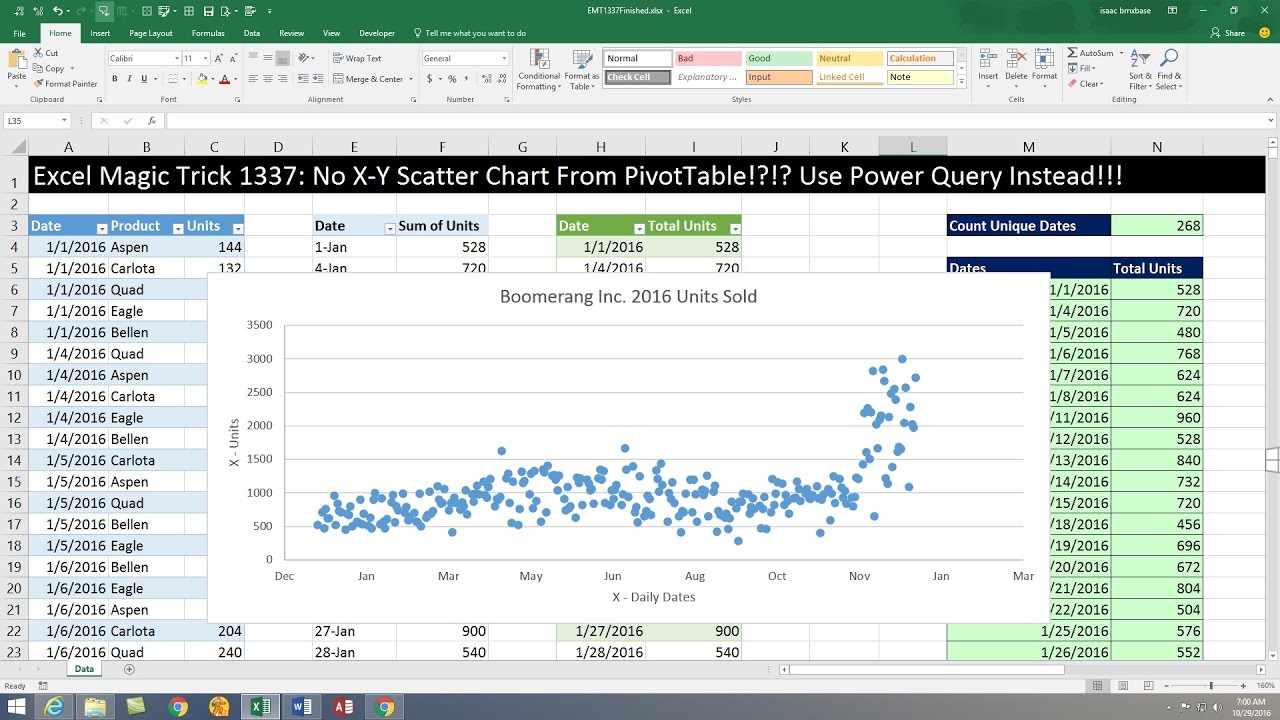
Task: Open the Total Units green table filter
Action: pos(735,227)
